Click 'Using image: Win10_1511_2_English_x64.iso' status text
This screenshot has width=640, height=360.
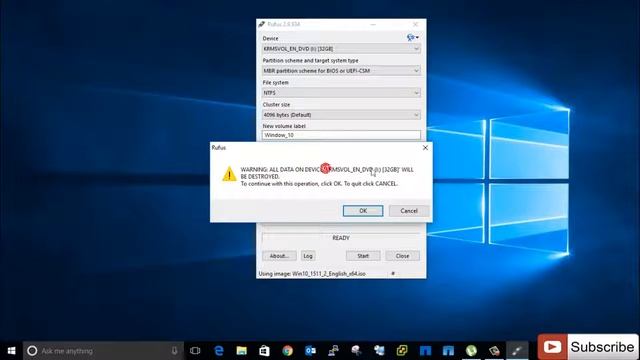pyautogui.click(x=312, y=274)
